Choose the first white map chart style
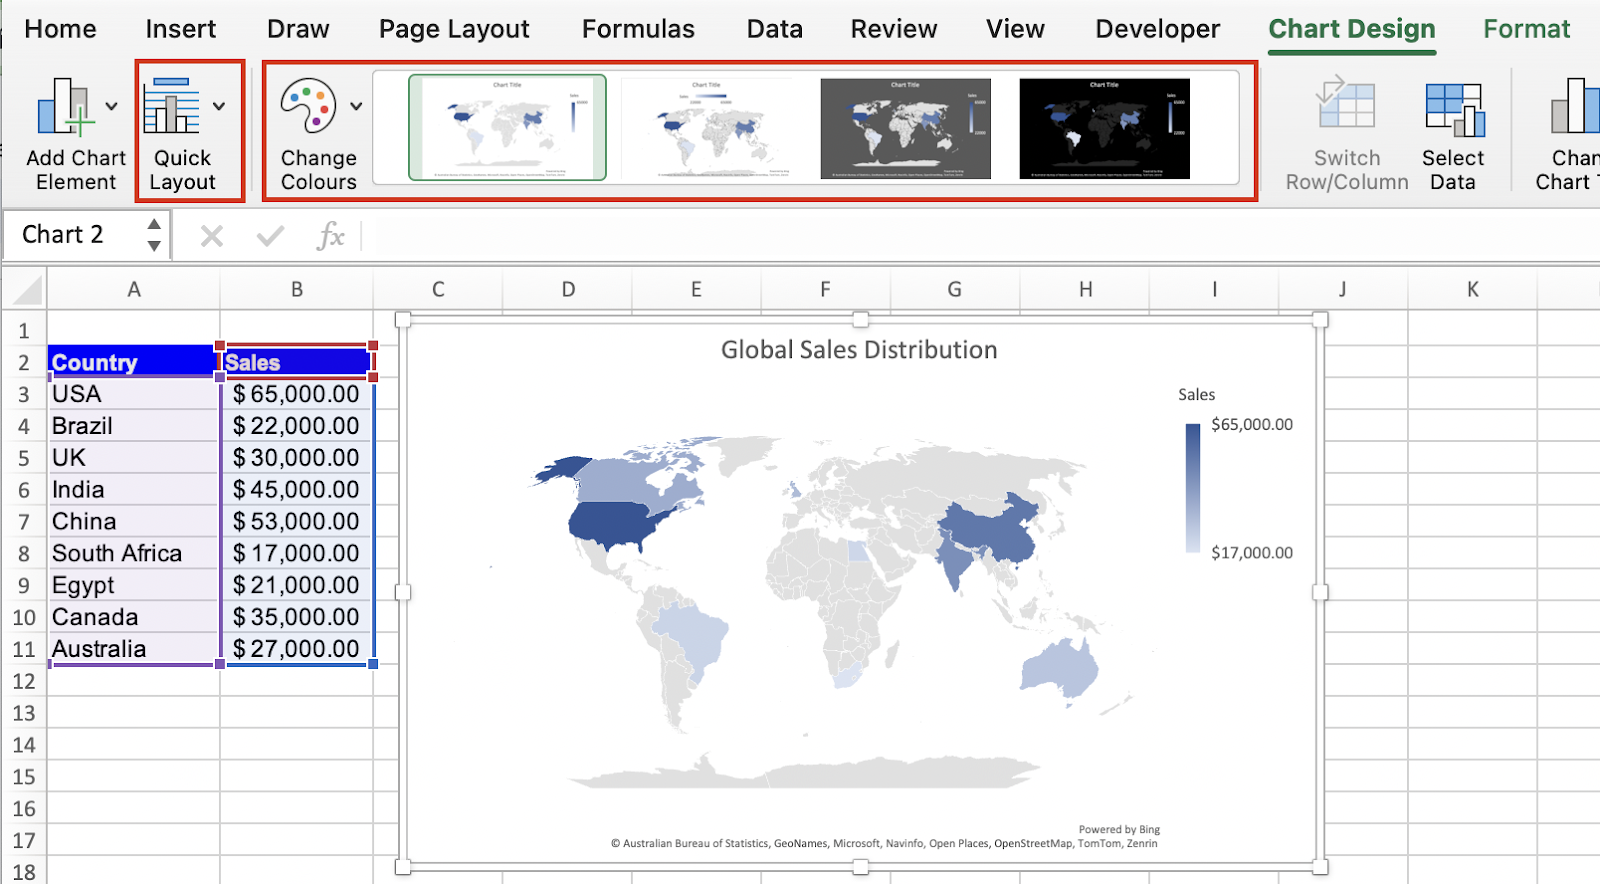1600x884 pixels. pyautogui.click(x=507, y=128)
